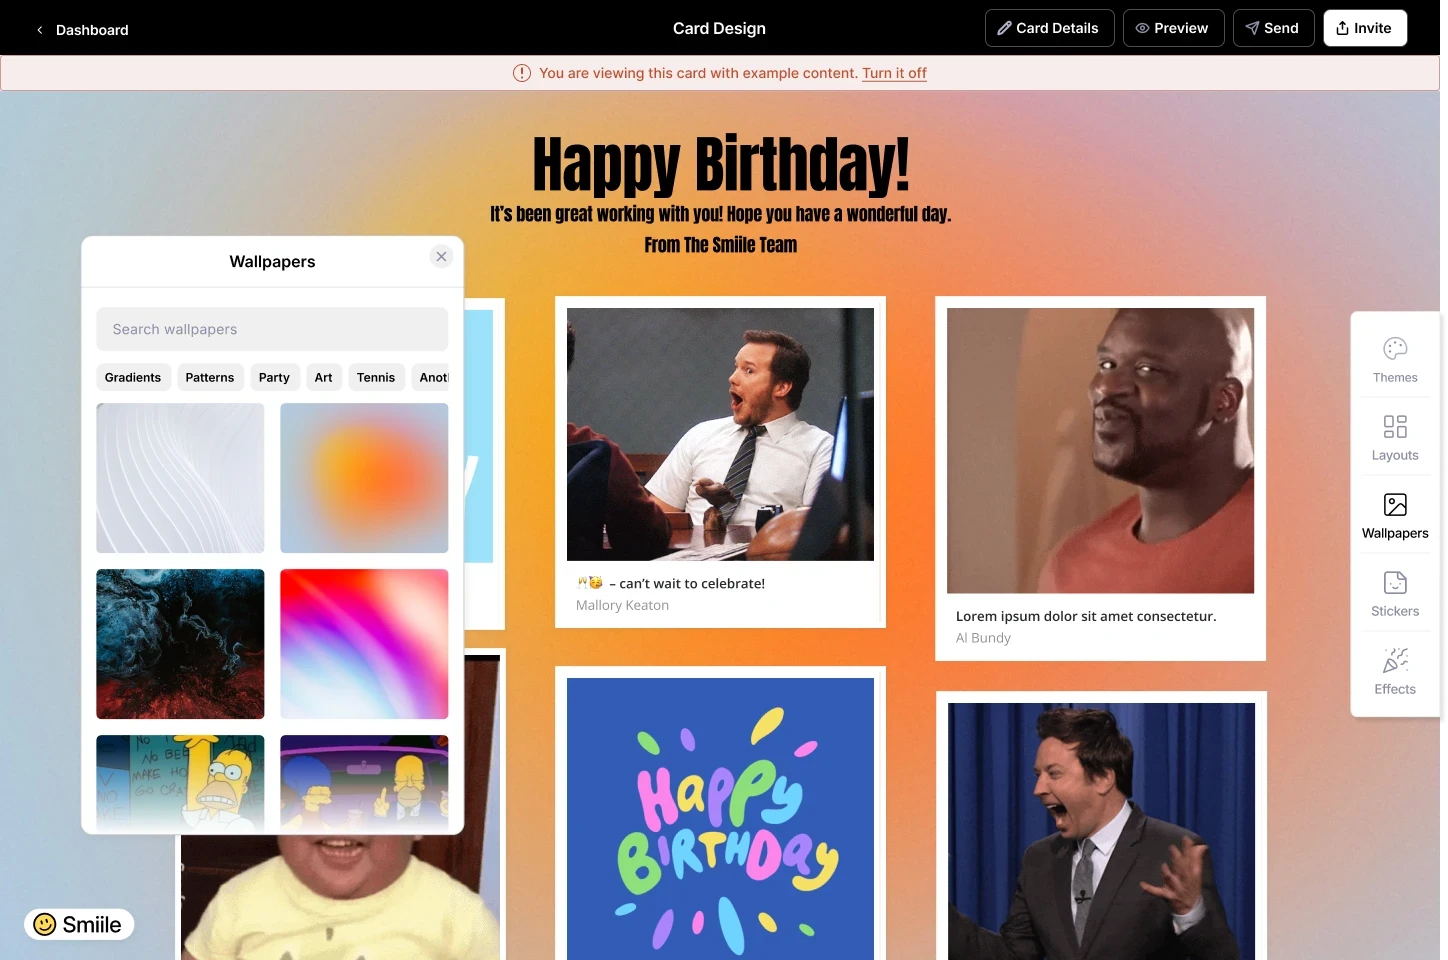Click the Al Bundy author name
This screenshot has height=960, width=1448.
point(983,638)
